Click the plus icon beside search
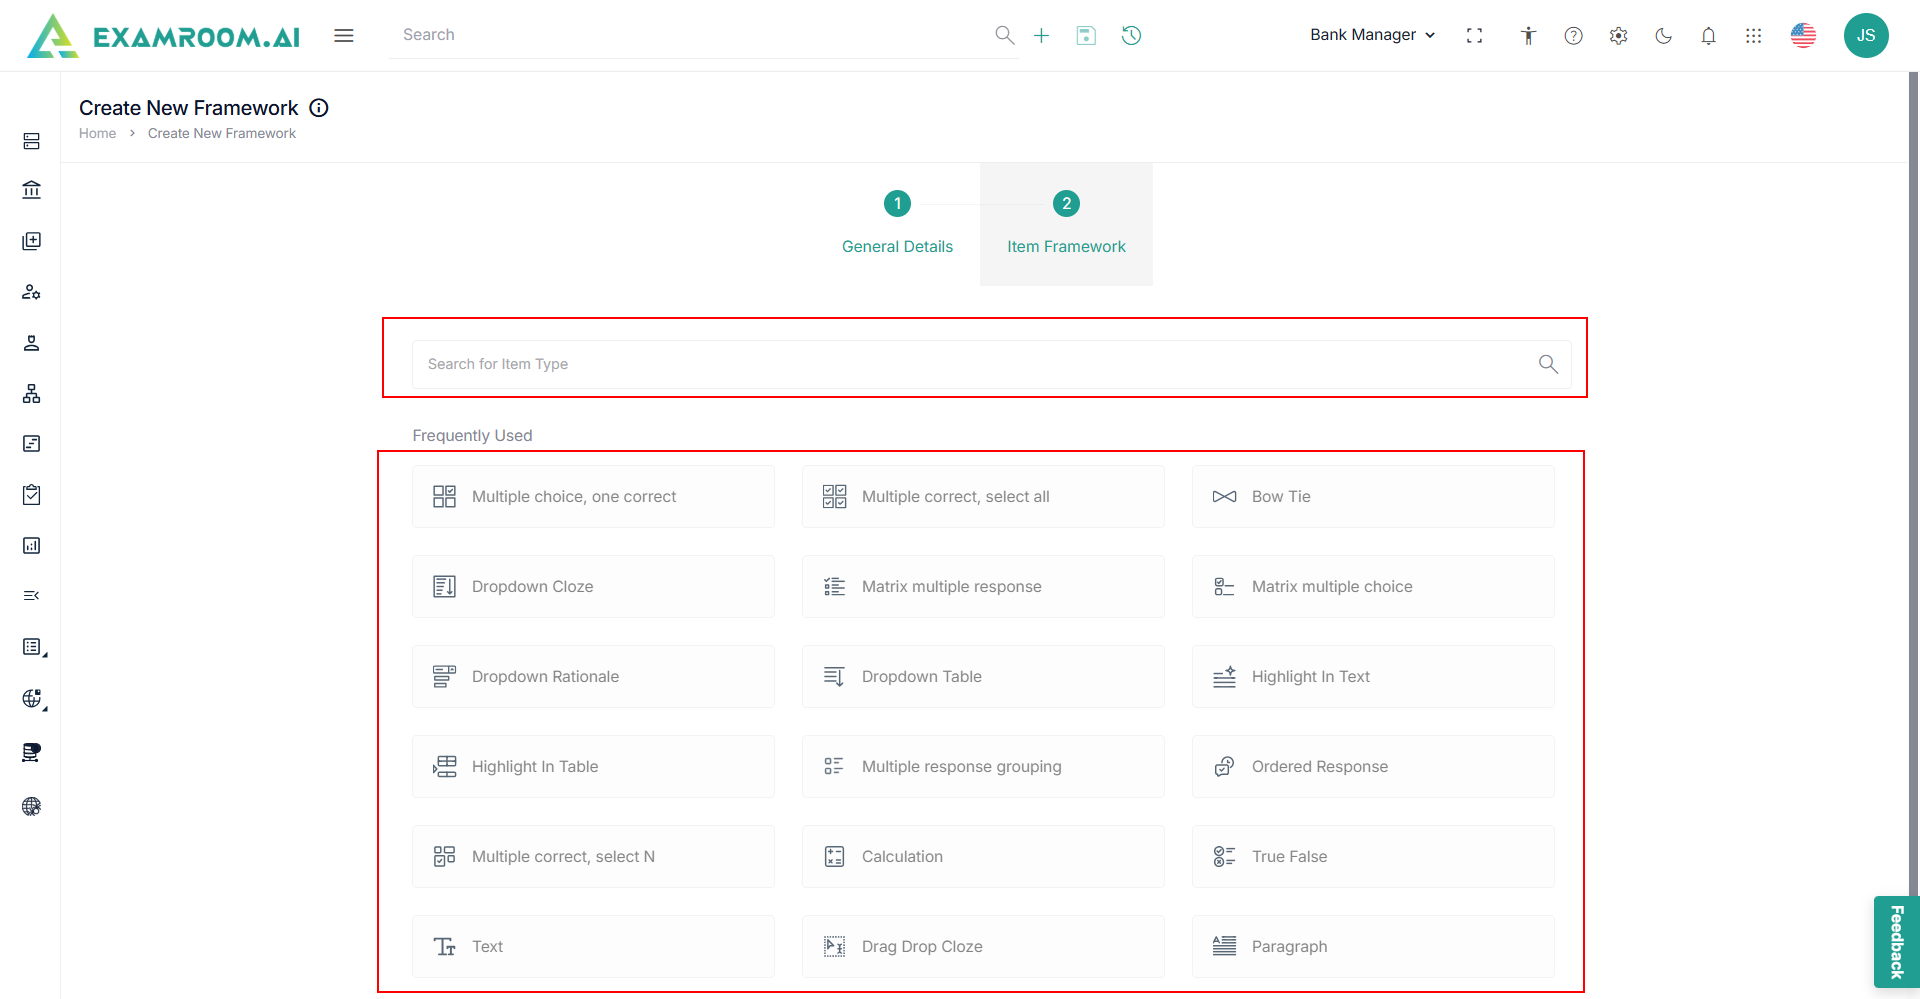This screenshot has height=999, width=1920. pyautogui.click(x=1041, y=36)
